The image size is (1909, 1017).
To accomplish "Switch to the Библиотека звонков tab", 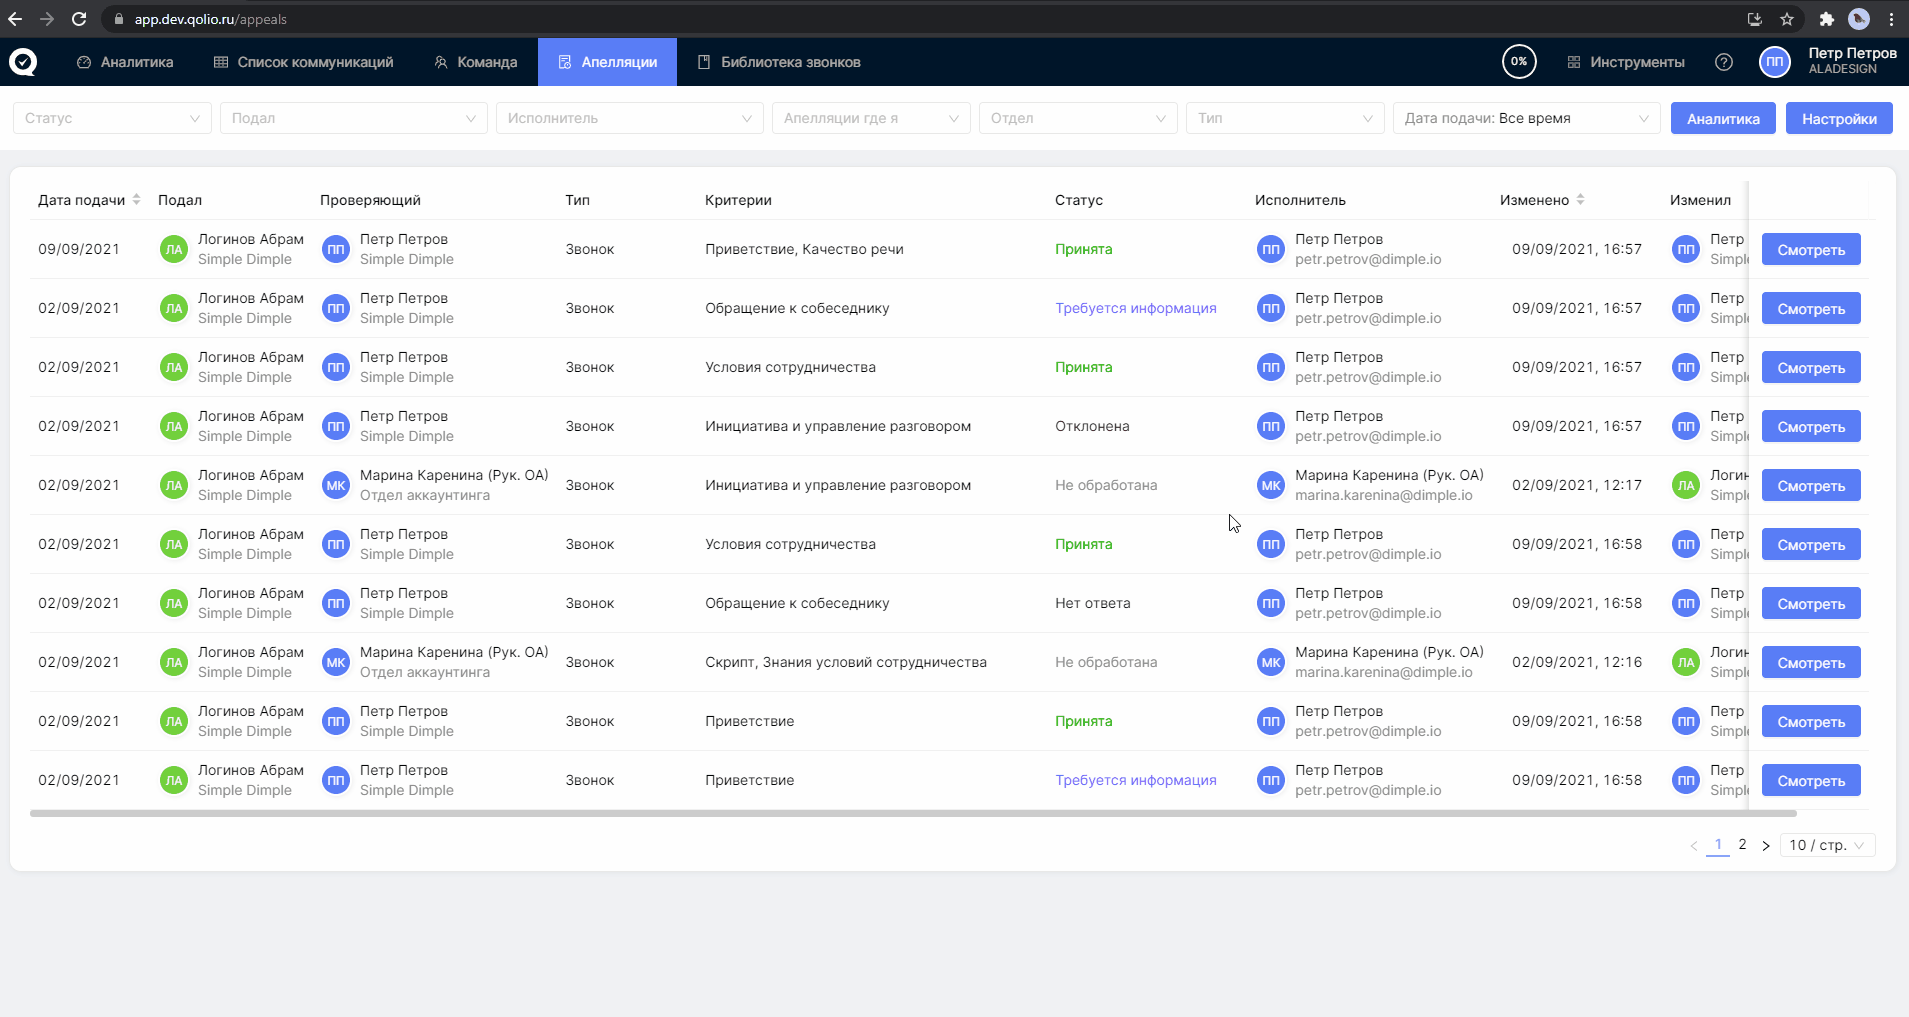I will (x=778, y=62).
